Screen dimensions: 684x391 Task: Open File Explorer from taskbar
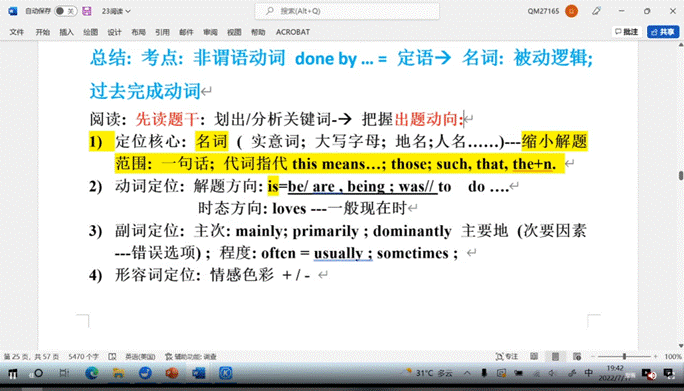118,373
